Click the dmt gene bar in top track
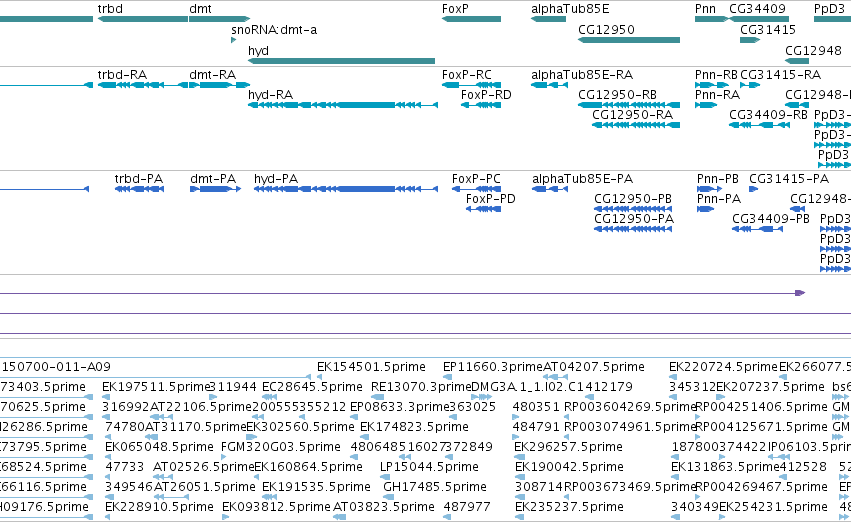Screen dimensions: 851x522 click(219, 19)
